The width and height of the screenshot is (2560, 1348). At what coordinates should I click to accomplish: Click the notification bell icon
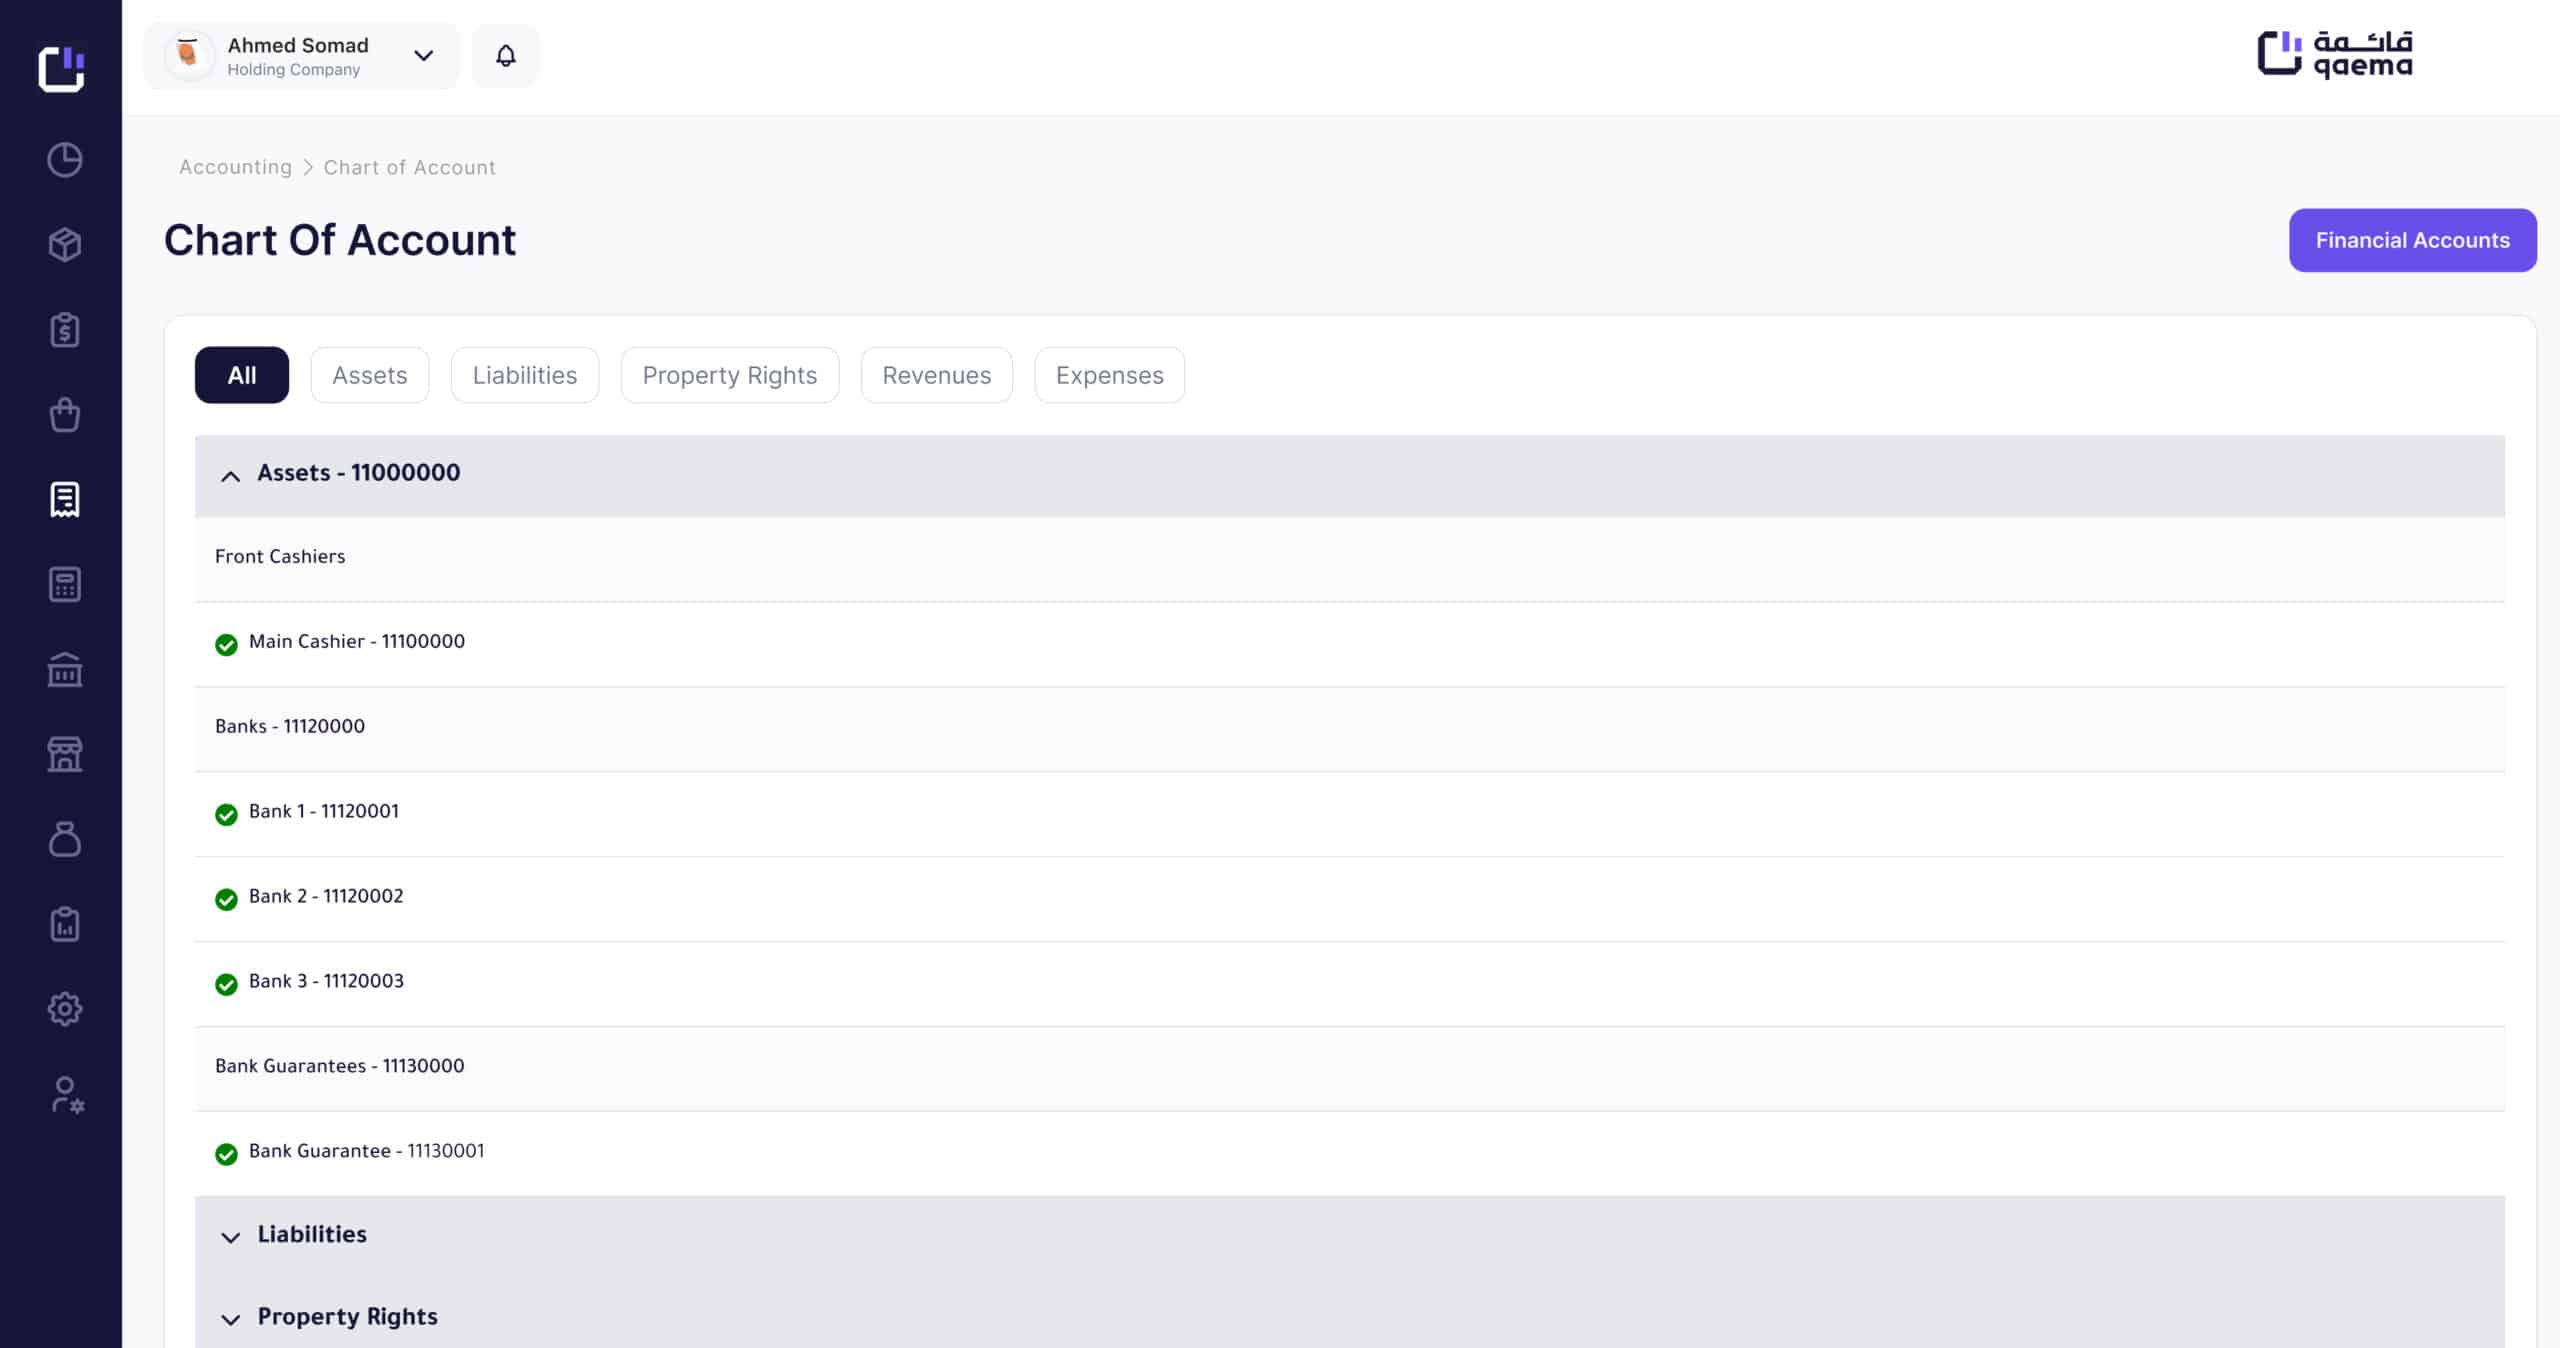pyautogui.click(x=506, y=56)
